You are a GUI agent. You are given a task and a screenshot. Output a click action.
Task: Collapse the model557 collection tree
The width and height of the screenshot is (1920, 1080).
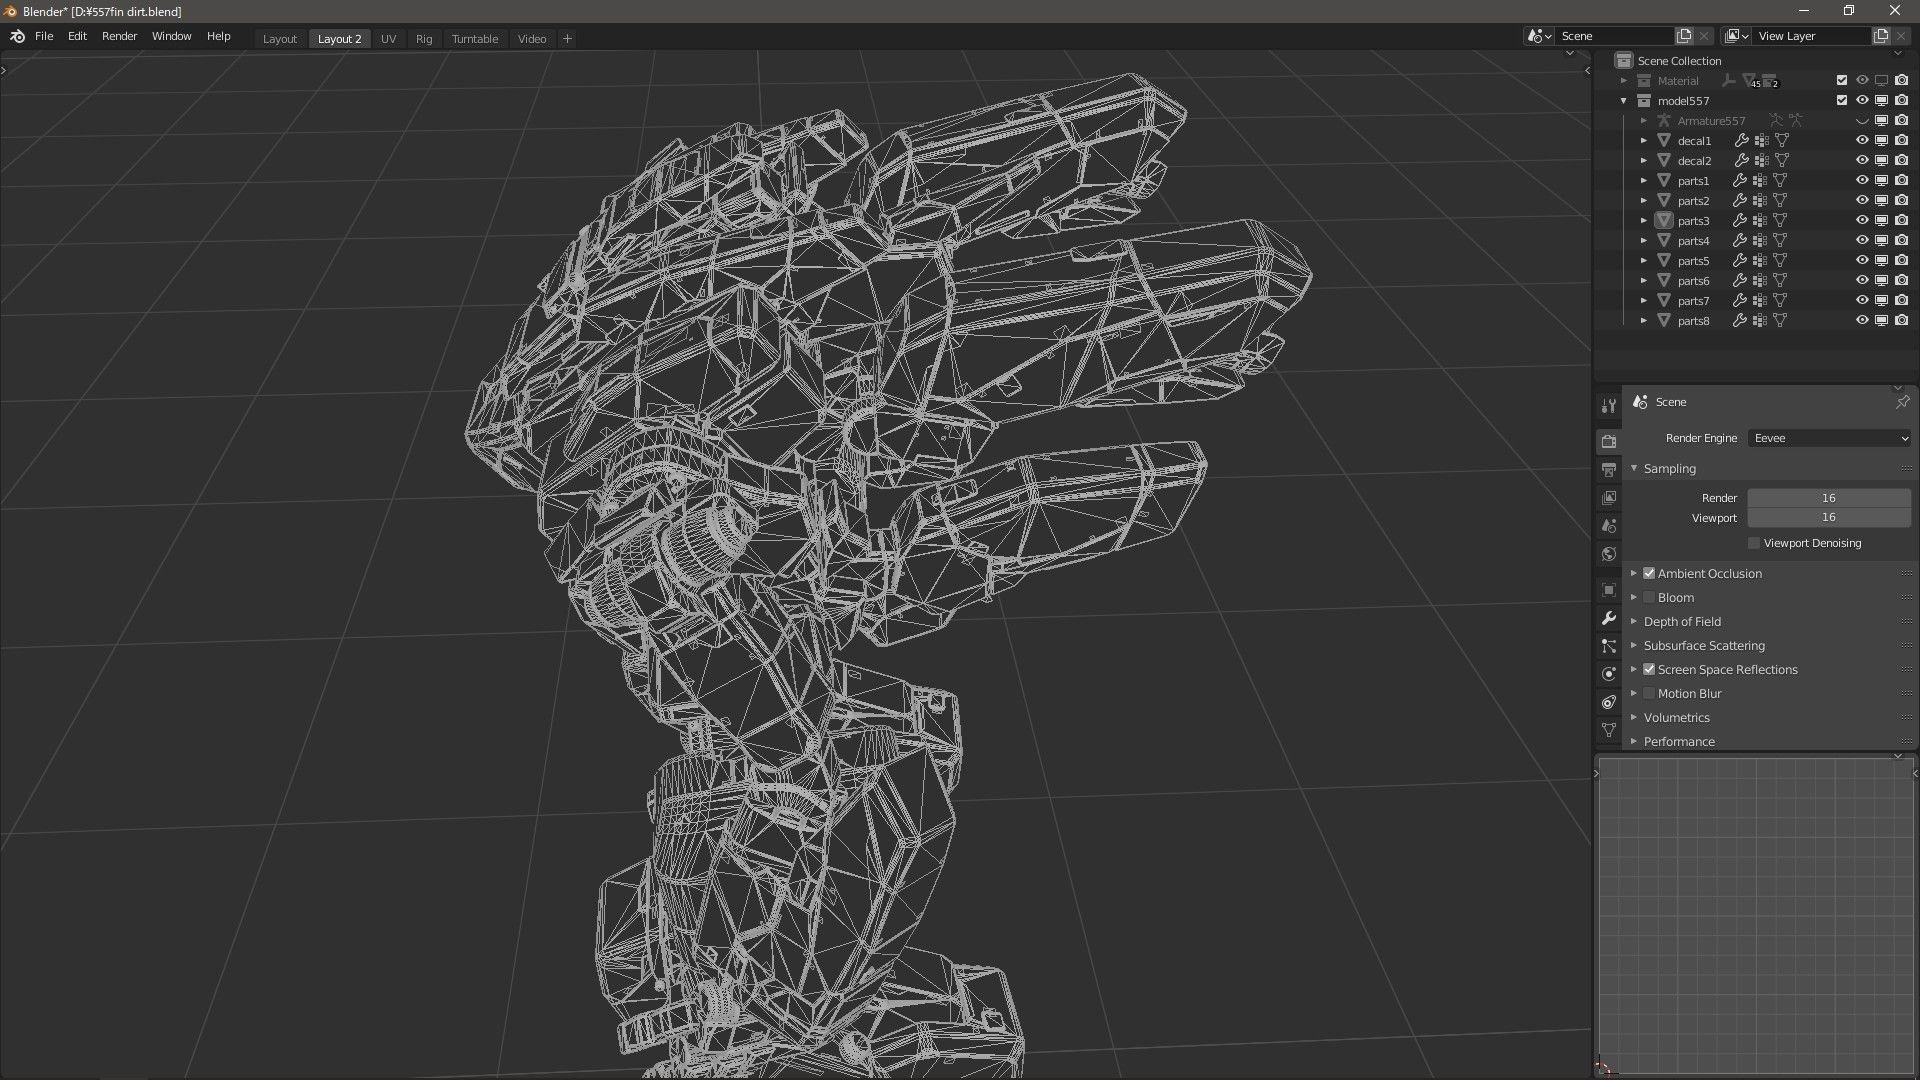pyautogui.click(x=1624, y=101)
